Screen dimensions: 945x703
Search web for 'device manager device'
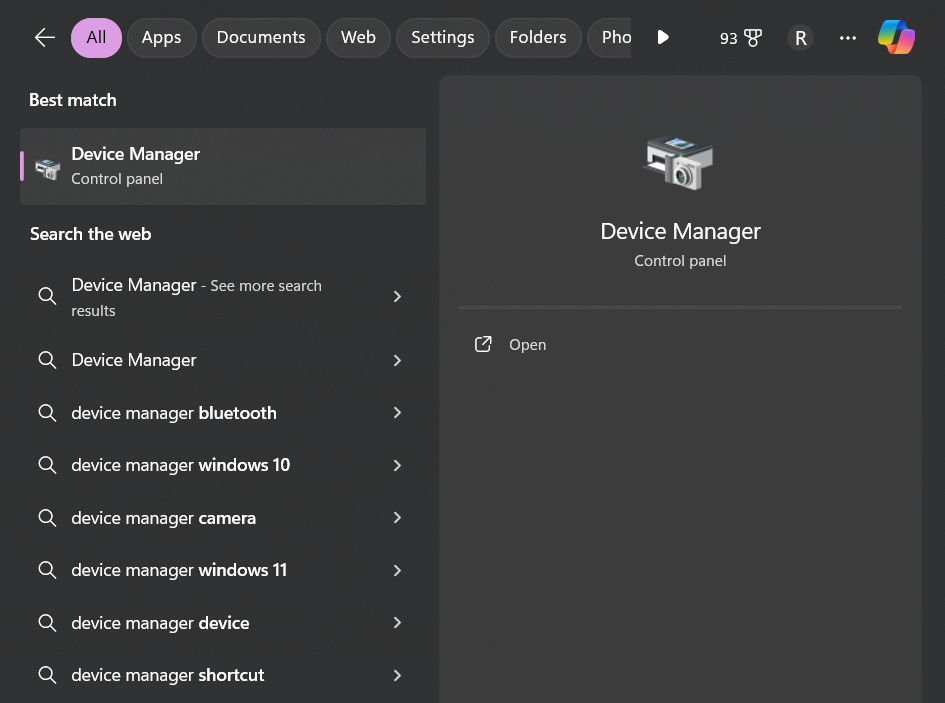(x=160, y=623)
